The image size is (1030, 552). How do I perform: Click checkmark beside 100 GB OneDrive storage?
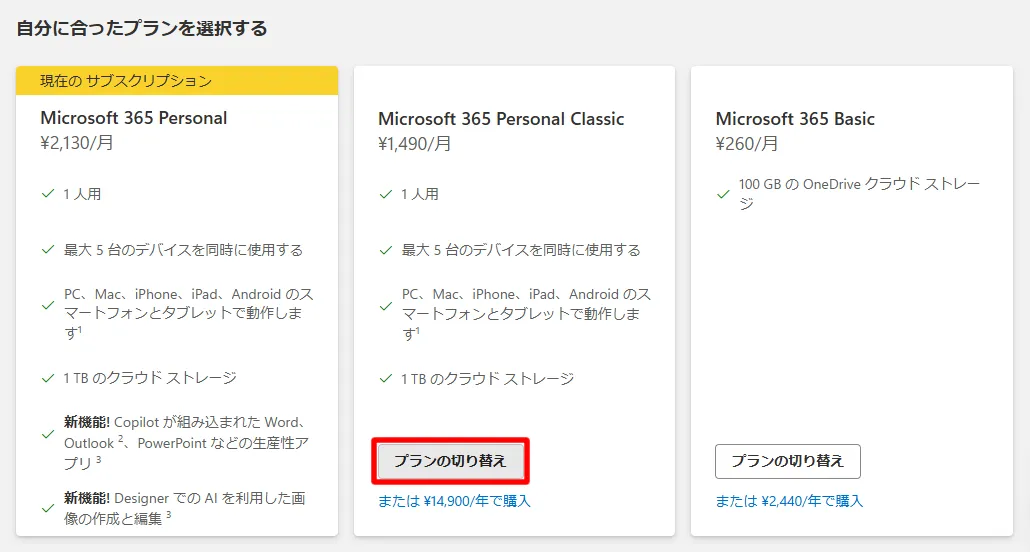(x=723, y=195)
